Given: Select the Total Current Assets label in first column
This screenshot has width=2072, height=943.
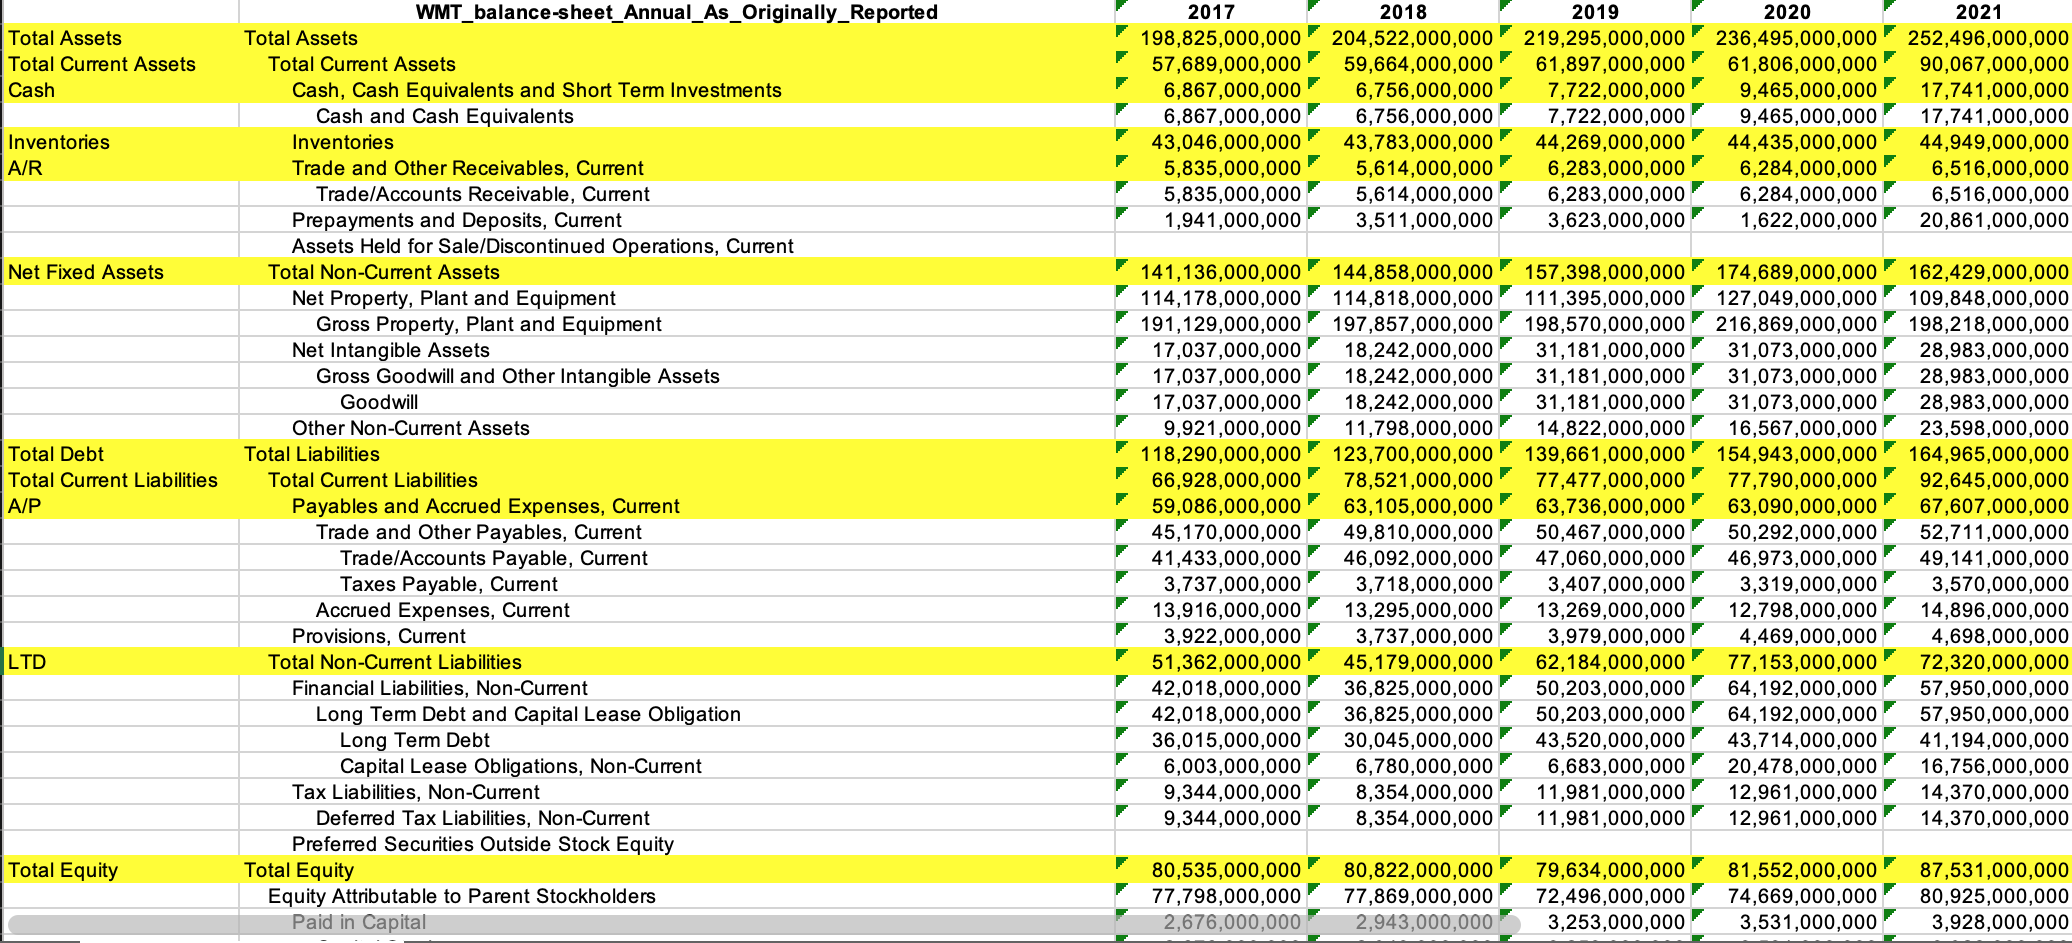Looking at the screenshot, I should click(120, 64).
